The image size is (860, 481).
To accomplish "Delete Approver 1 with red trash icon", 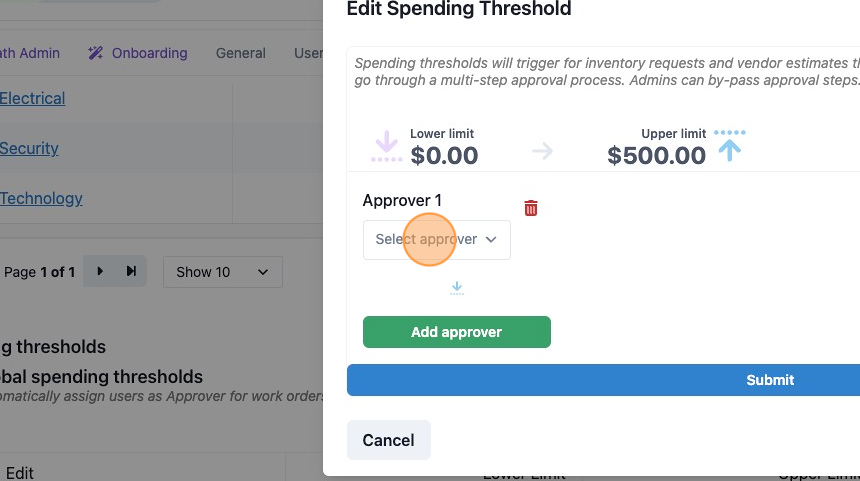I will [530, 208].
